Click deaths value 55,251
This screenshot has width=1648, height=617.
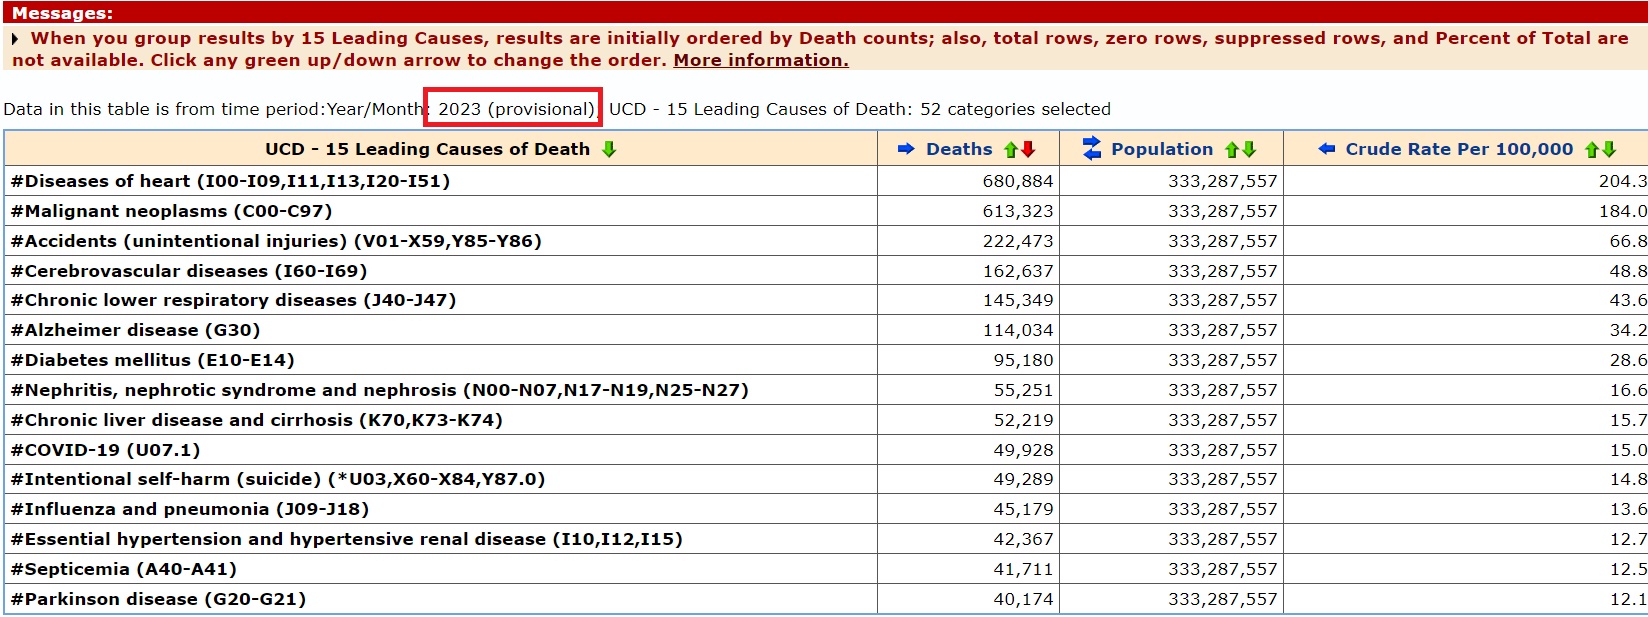click(1024, 390)
